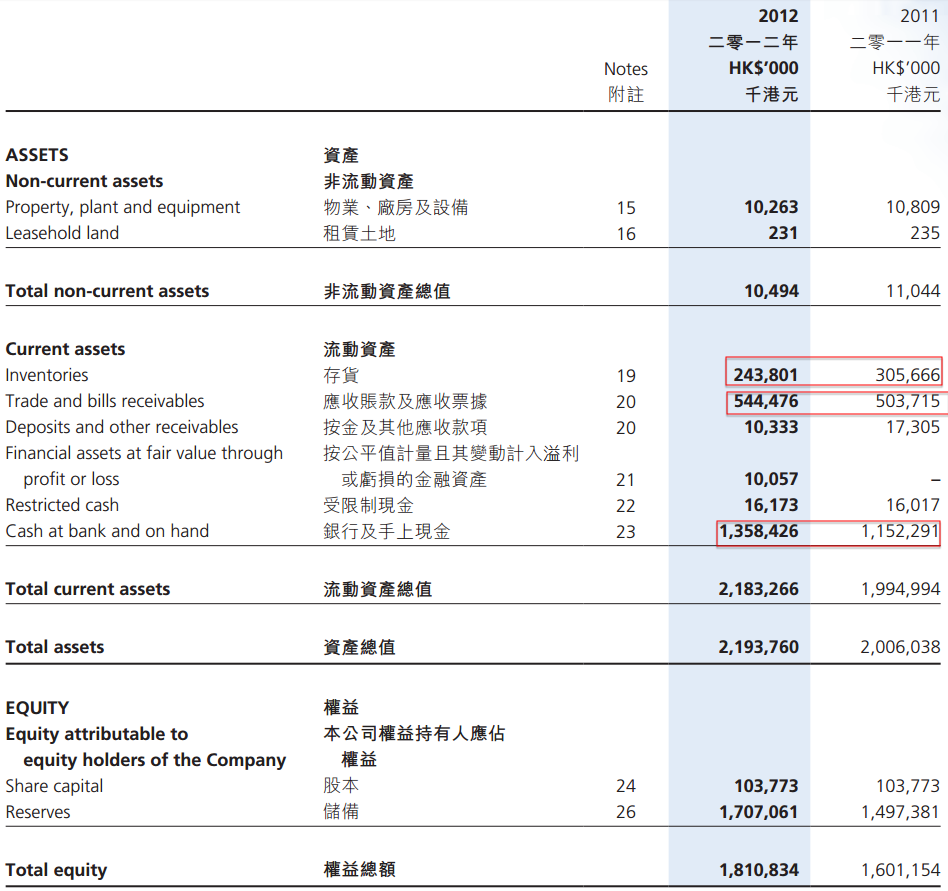Select the 'ASSETS' section heading
This screenshot has width=948, height=891.
pyautogui.click(x=37, y=155)
